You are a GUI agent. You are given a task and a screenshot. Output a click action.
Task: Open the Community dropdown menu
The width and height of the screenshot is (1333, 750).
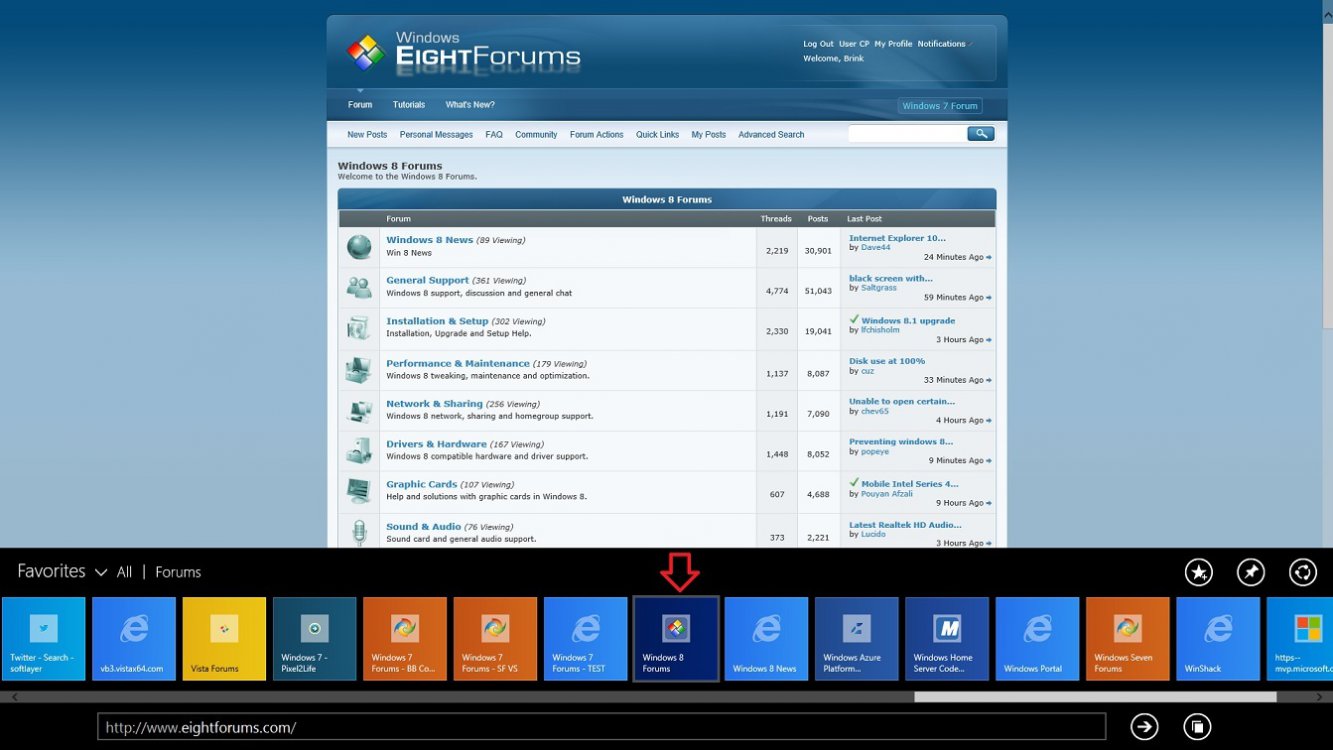click(x=536, y=135)
